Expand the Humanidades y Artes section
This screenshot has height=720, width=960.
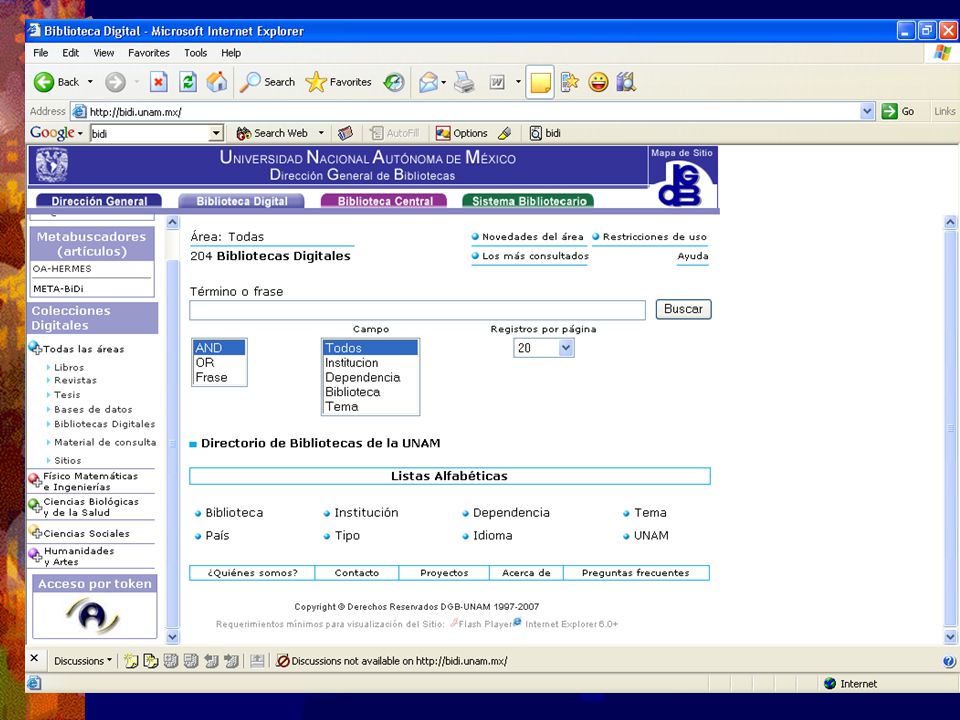[36, 555]
